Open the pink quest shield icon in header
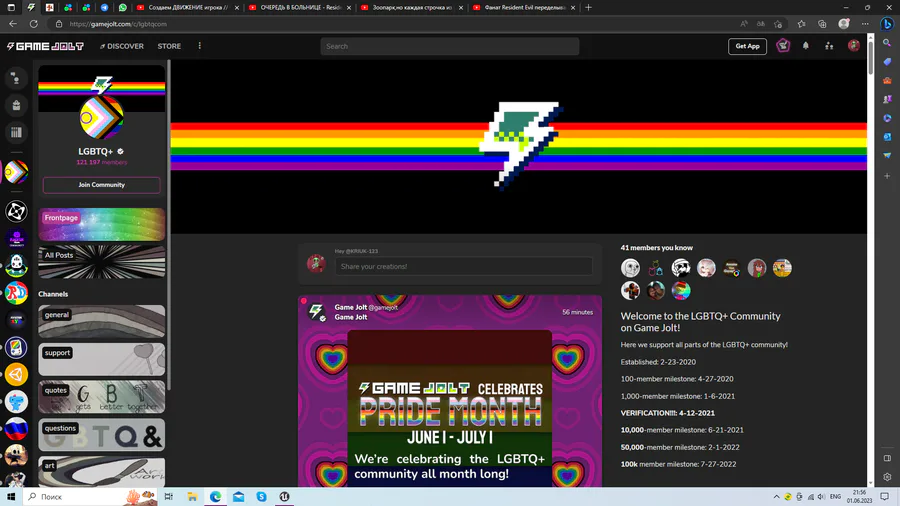 (x=783, y=46)
